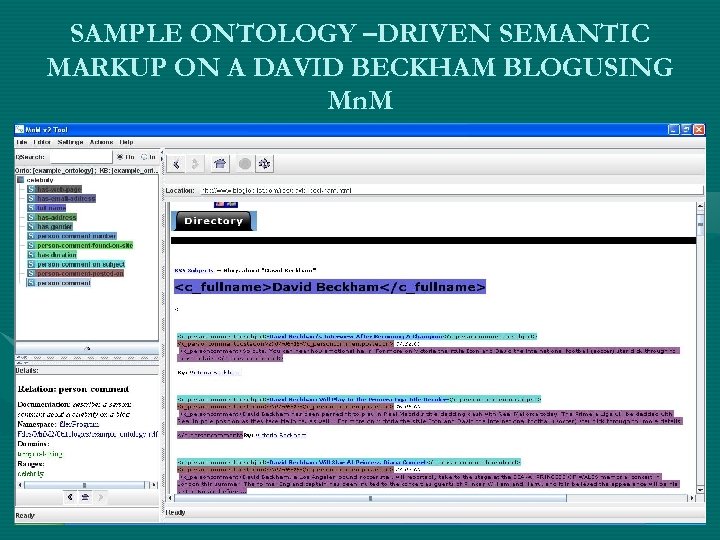Viewport: 720px width, 540px height.
Task: Click the celebrity range link in Details
Action: (x=31, y=473)
